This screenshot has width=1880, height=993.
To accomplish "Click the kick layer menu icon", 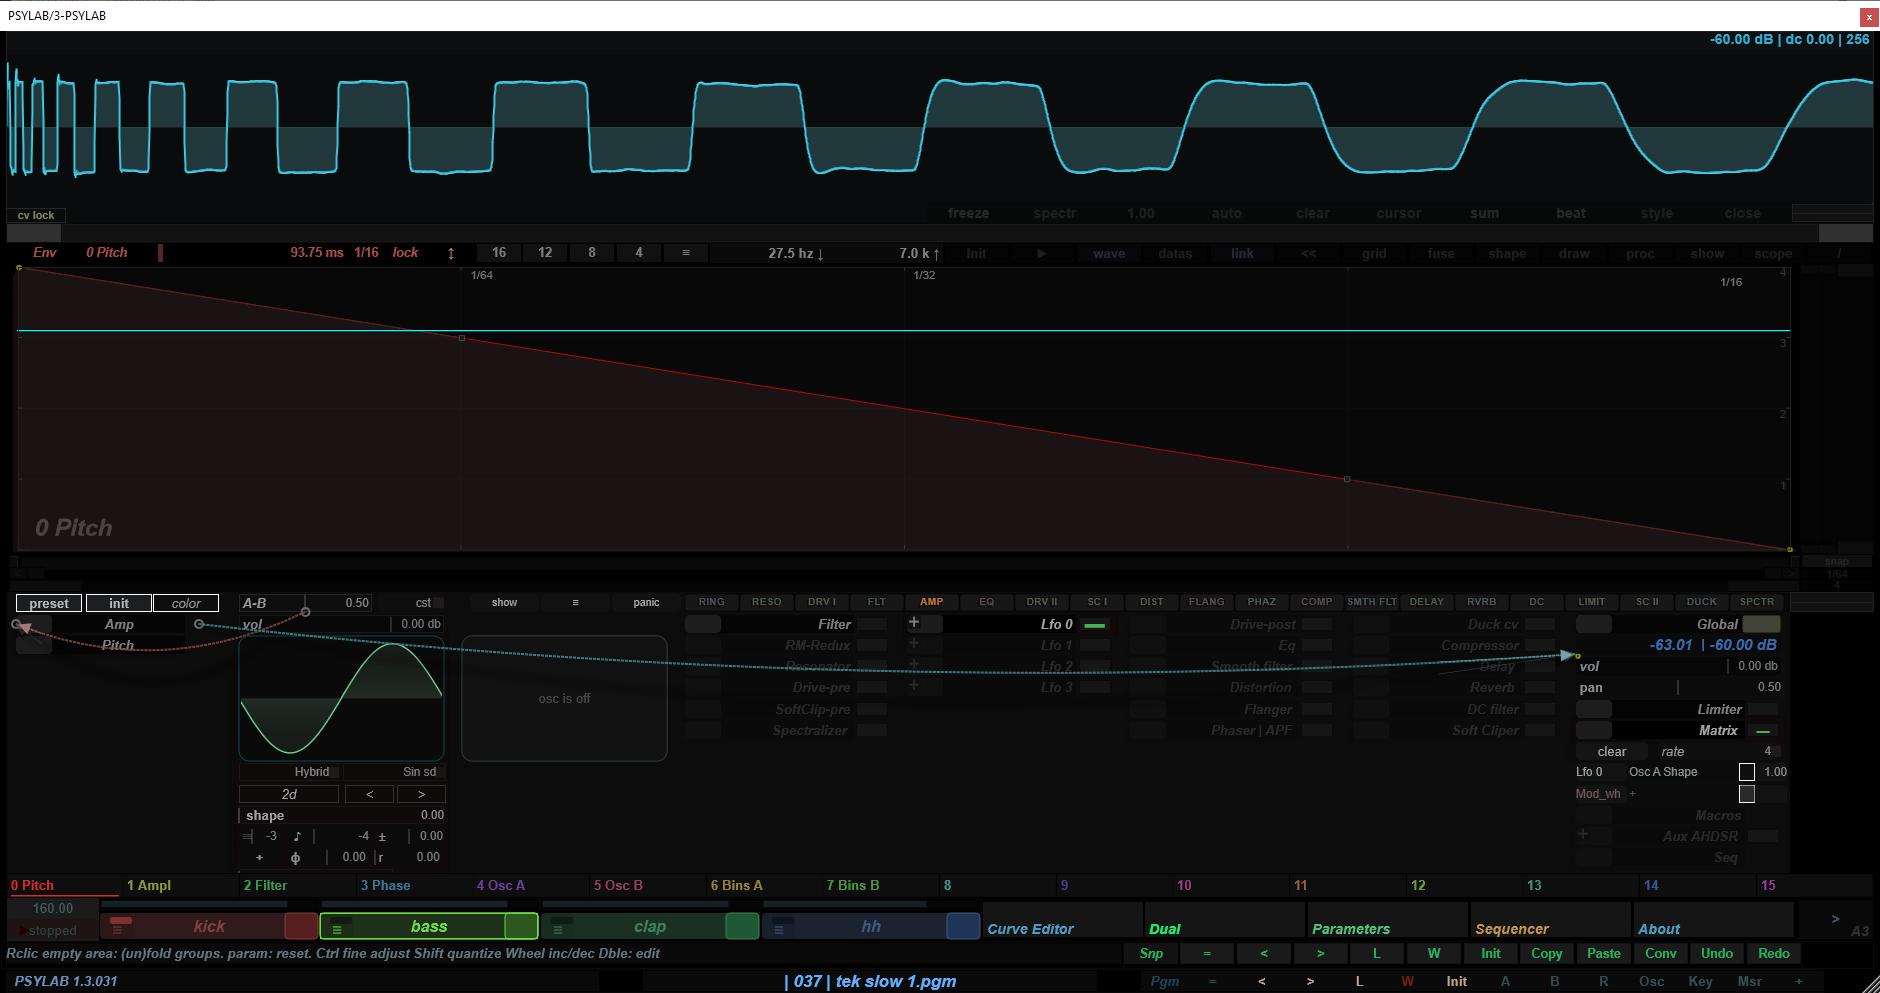I will point(118,929).
